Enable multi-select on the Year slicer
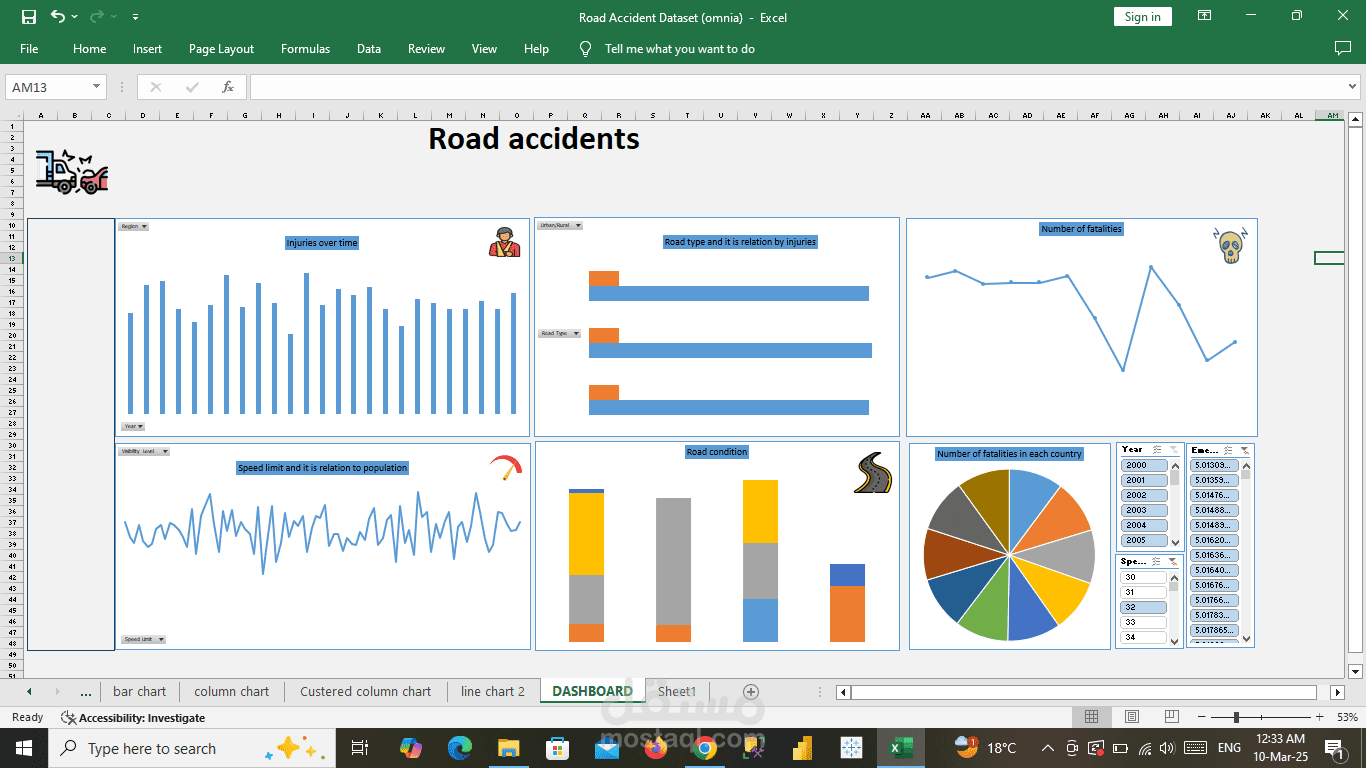Viewport: 1366px width, 768px height. tap(1157, 450)
